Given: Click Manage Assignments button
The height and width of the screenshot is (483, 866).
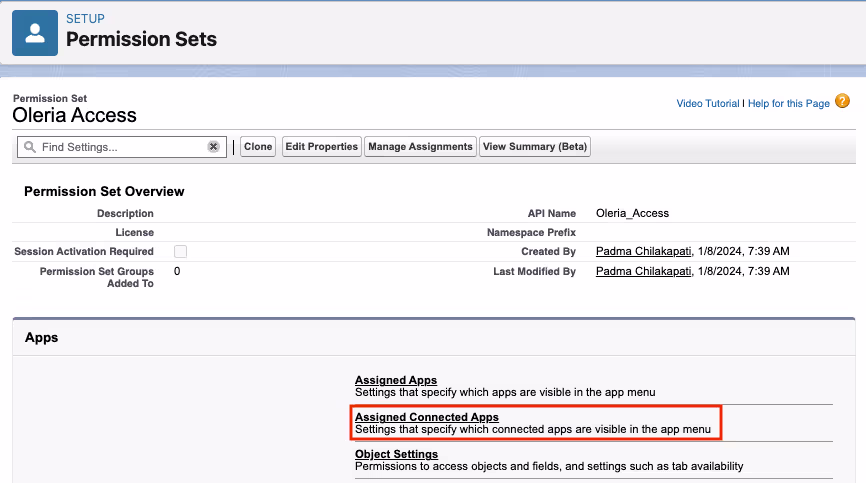Looking at the screenshot, I should point(420,147).
